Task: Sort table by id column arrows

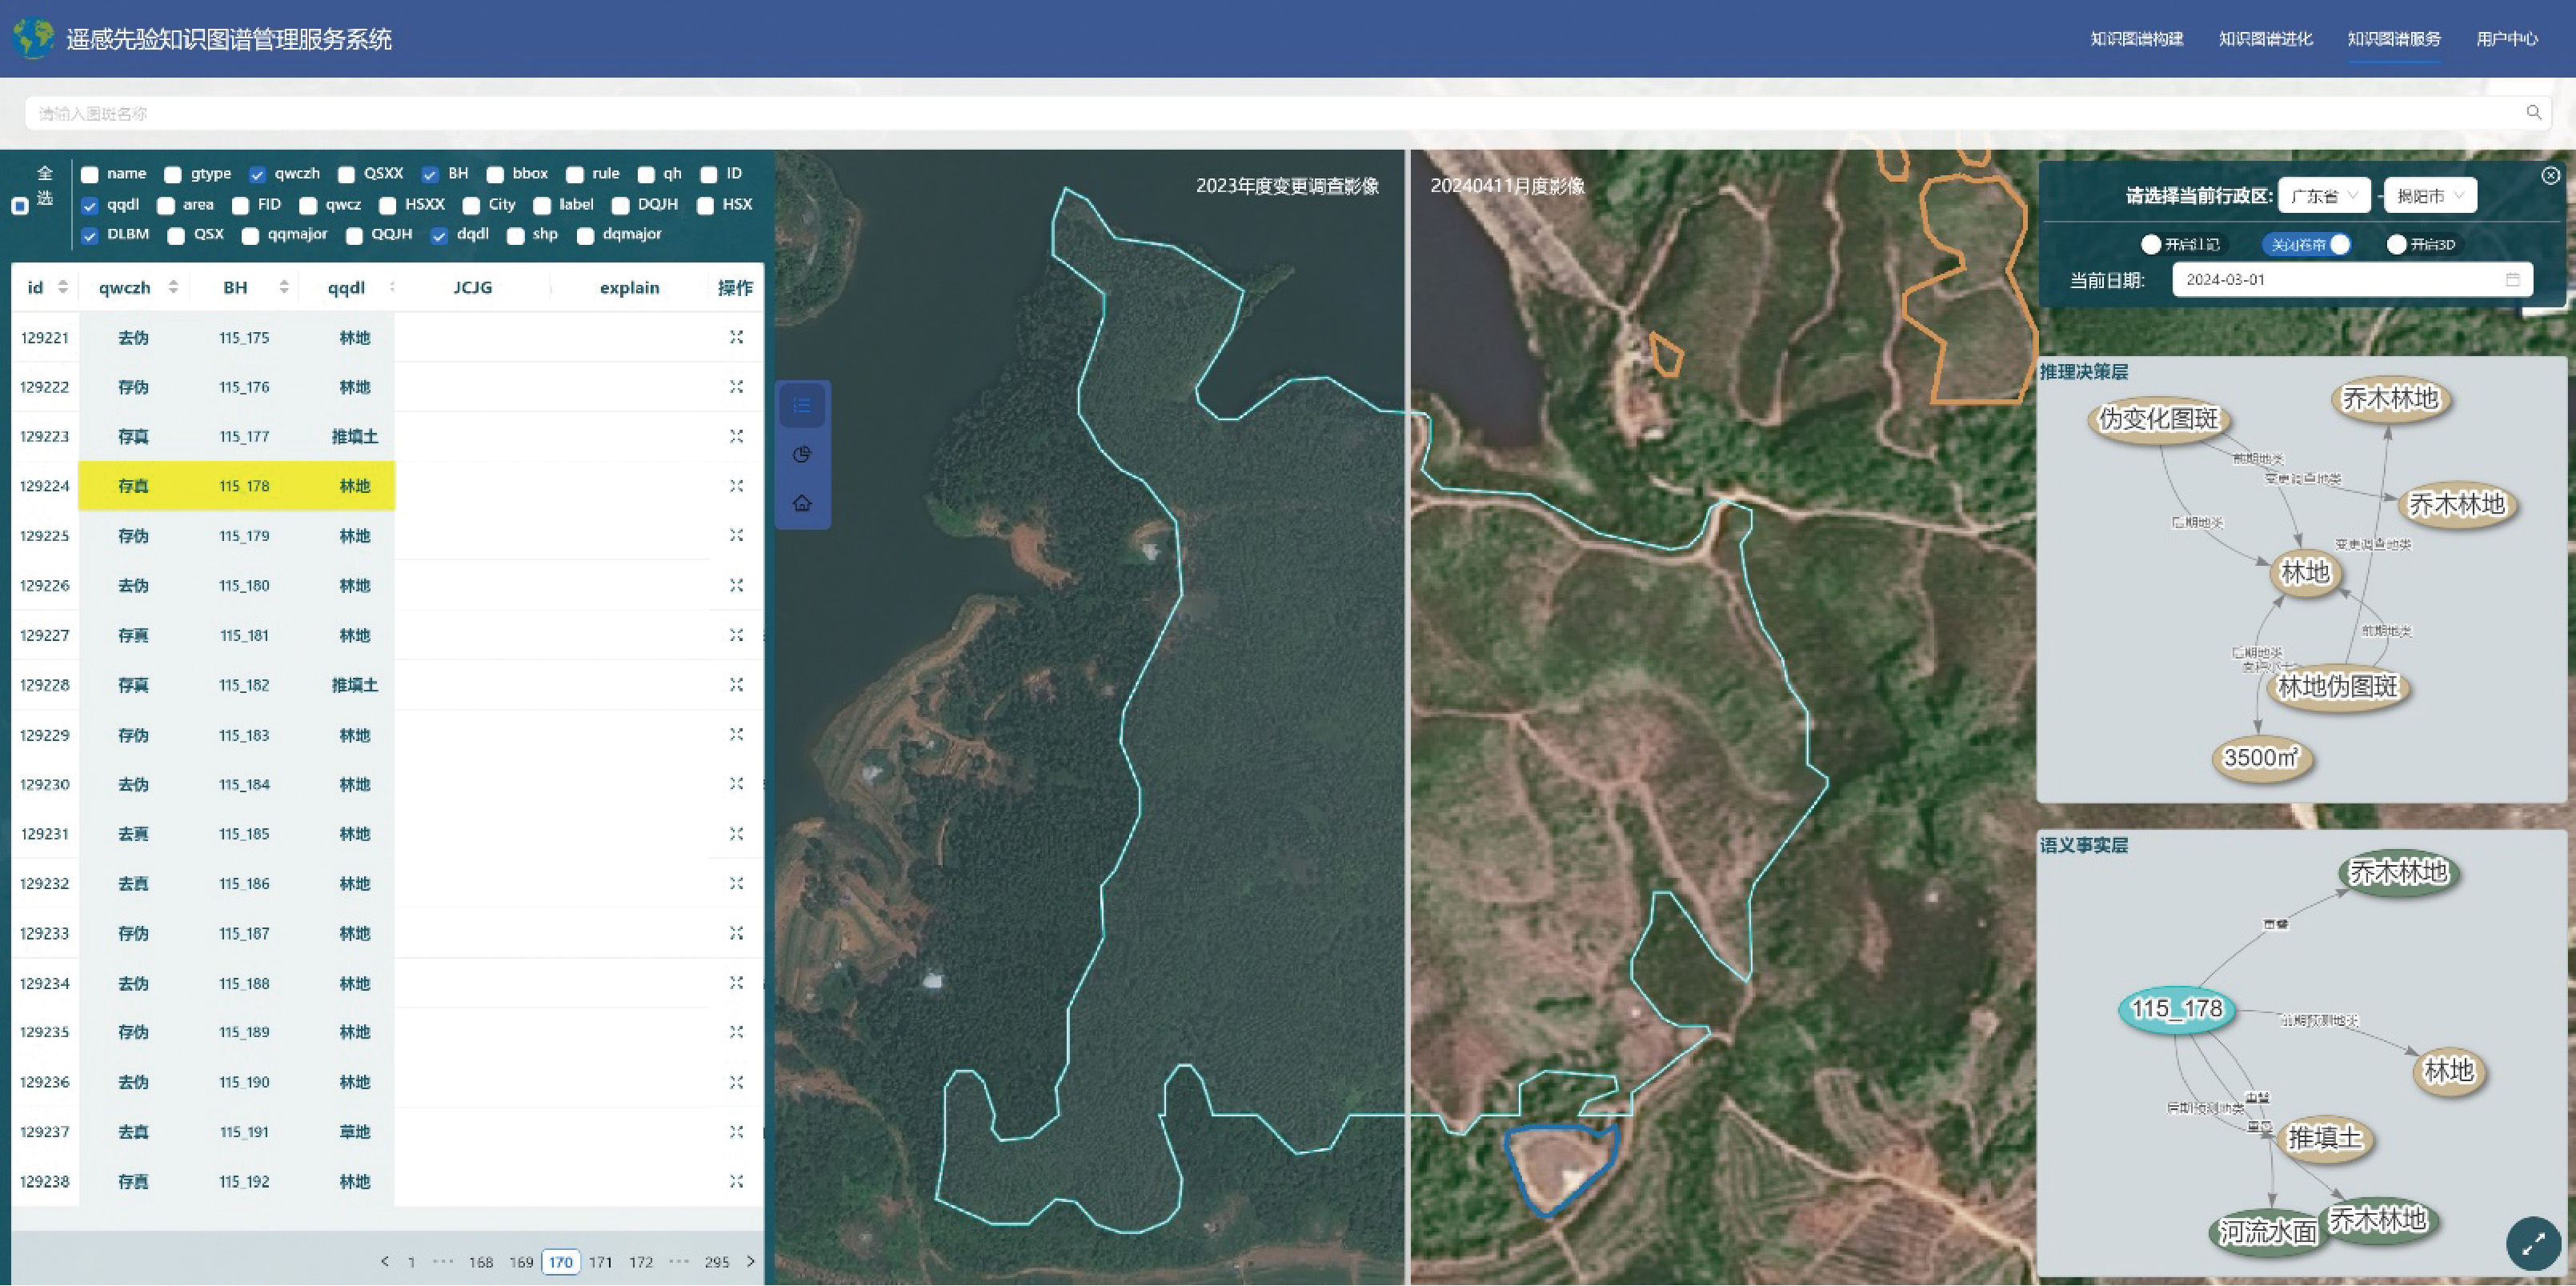Action: pos(63,288)
